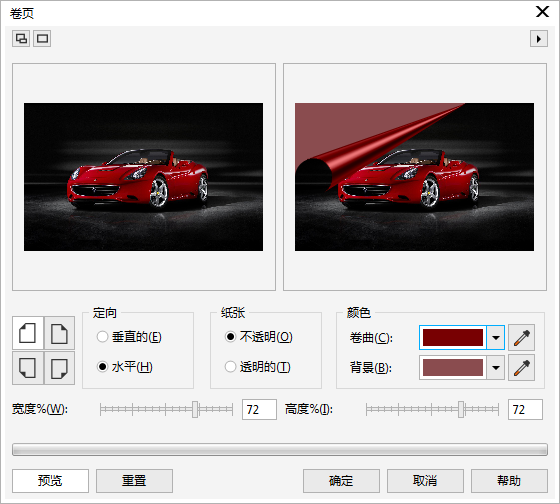Pick curl color with the 卷曲 eyedropper

[521, 338]
